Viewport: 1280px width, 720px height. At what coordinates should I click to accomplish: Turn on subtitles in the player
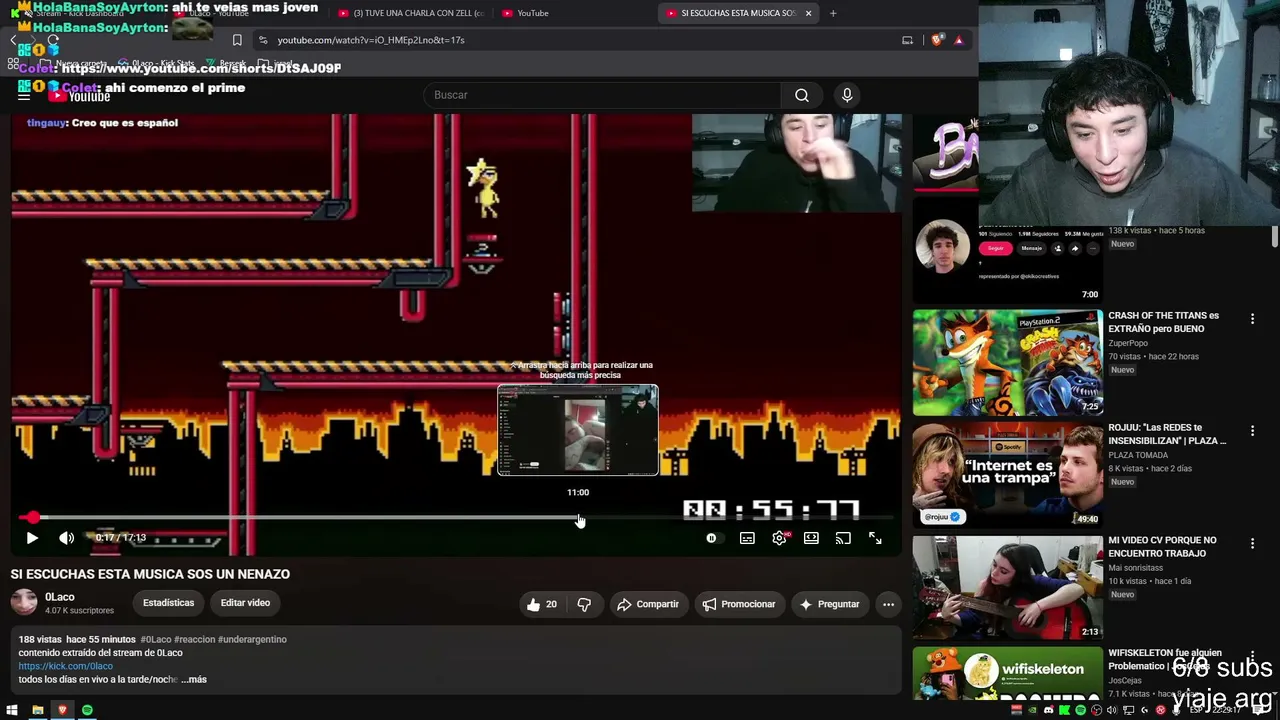(x=747, y=538)
